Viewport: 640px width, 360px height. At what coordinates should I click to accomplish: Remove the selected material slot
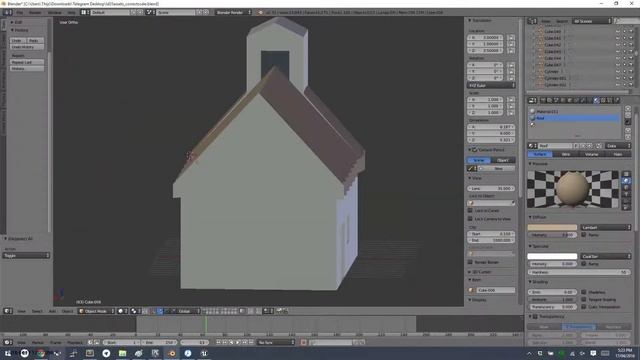tap(628, 116)
